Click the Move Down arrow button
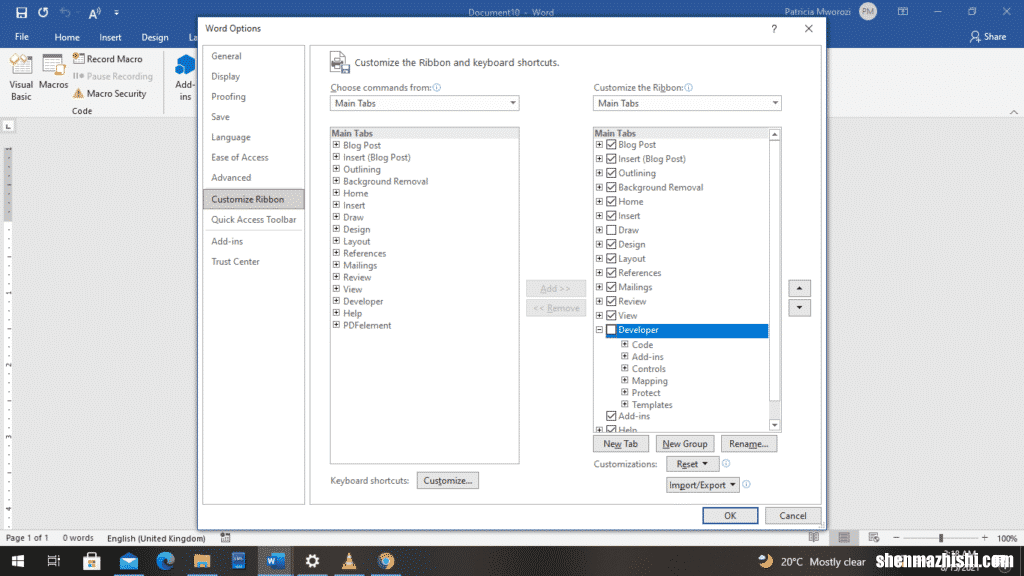The width and height of the screenshot is (1024, 576). point(799,308)
